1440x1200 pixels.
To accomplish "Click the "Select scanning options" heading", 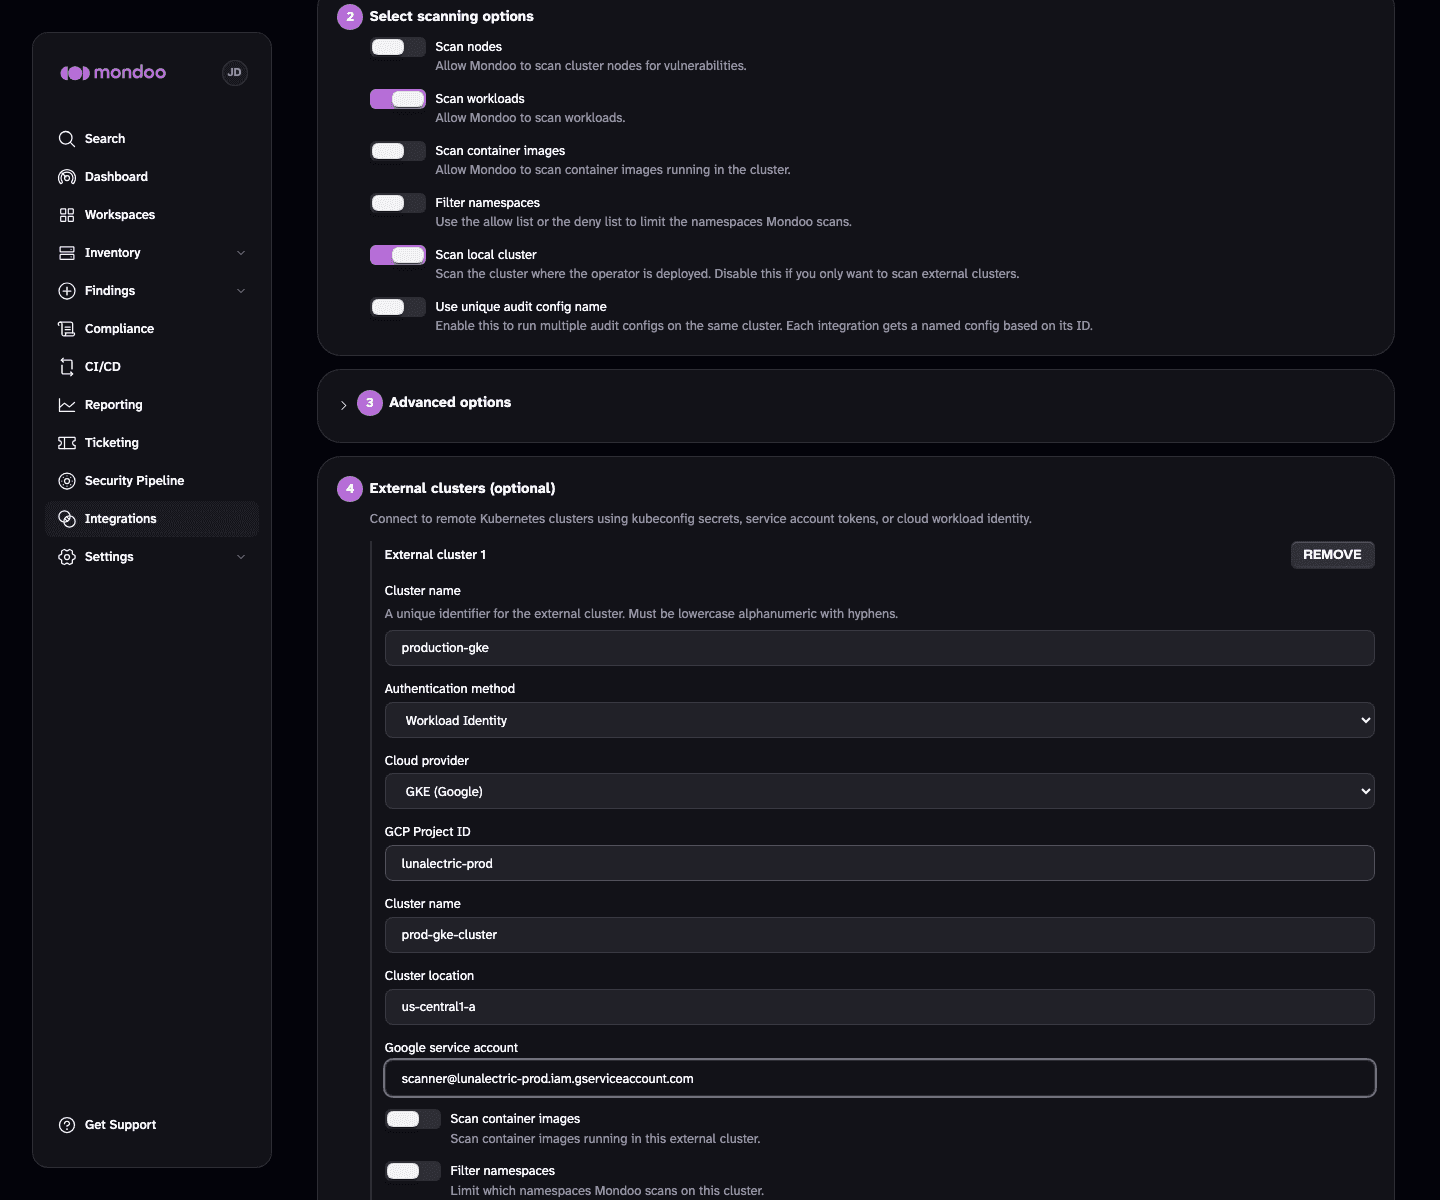I will point(451,16).
